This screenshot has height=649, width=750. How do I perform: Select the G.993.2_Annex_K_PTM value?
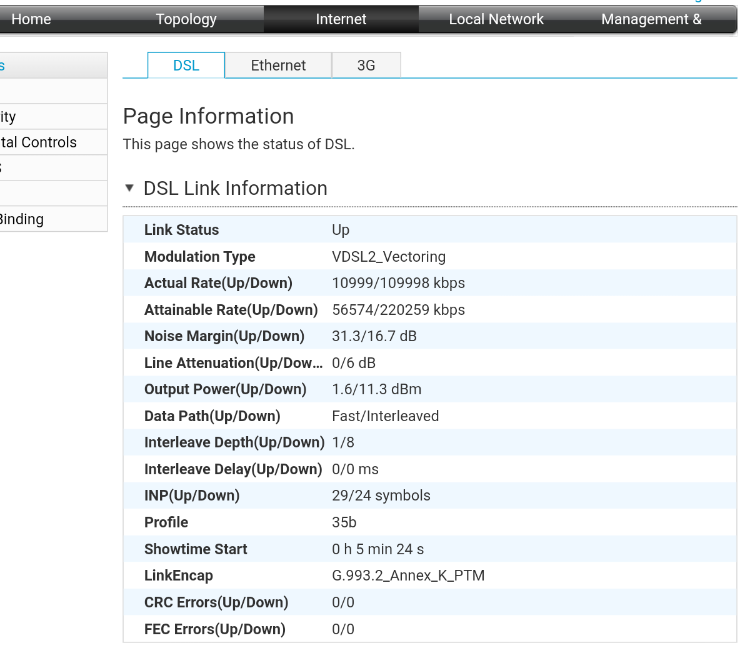408,575
